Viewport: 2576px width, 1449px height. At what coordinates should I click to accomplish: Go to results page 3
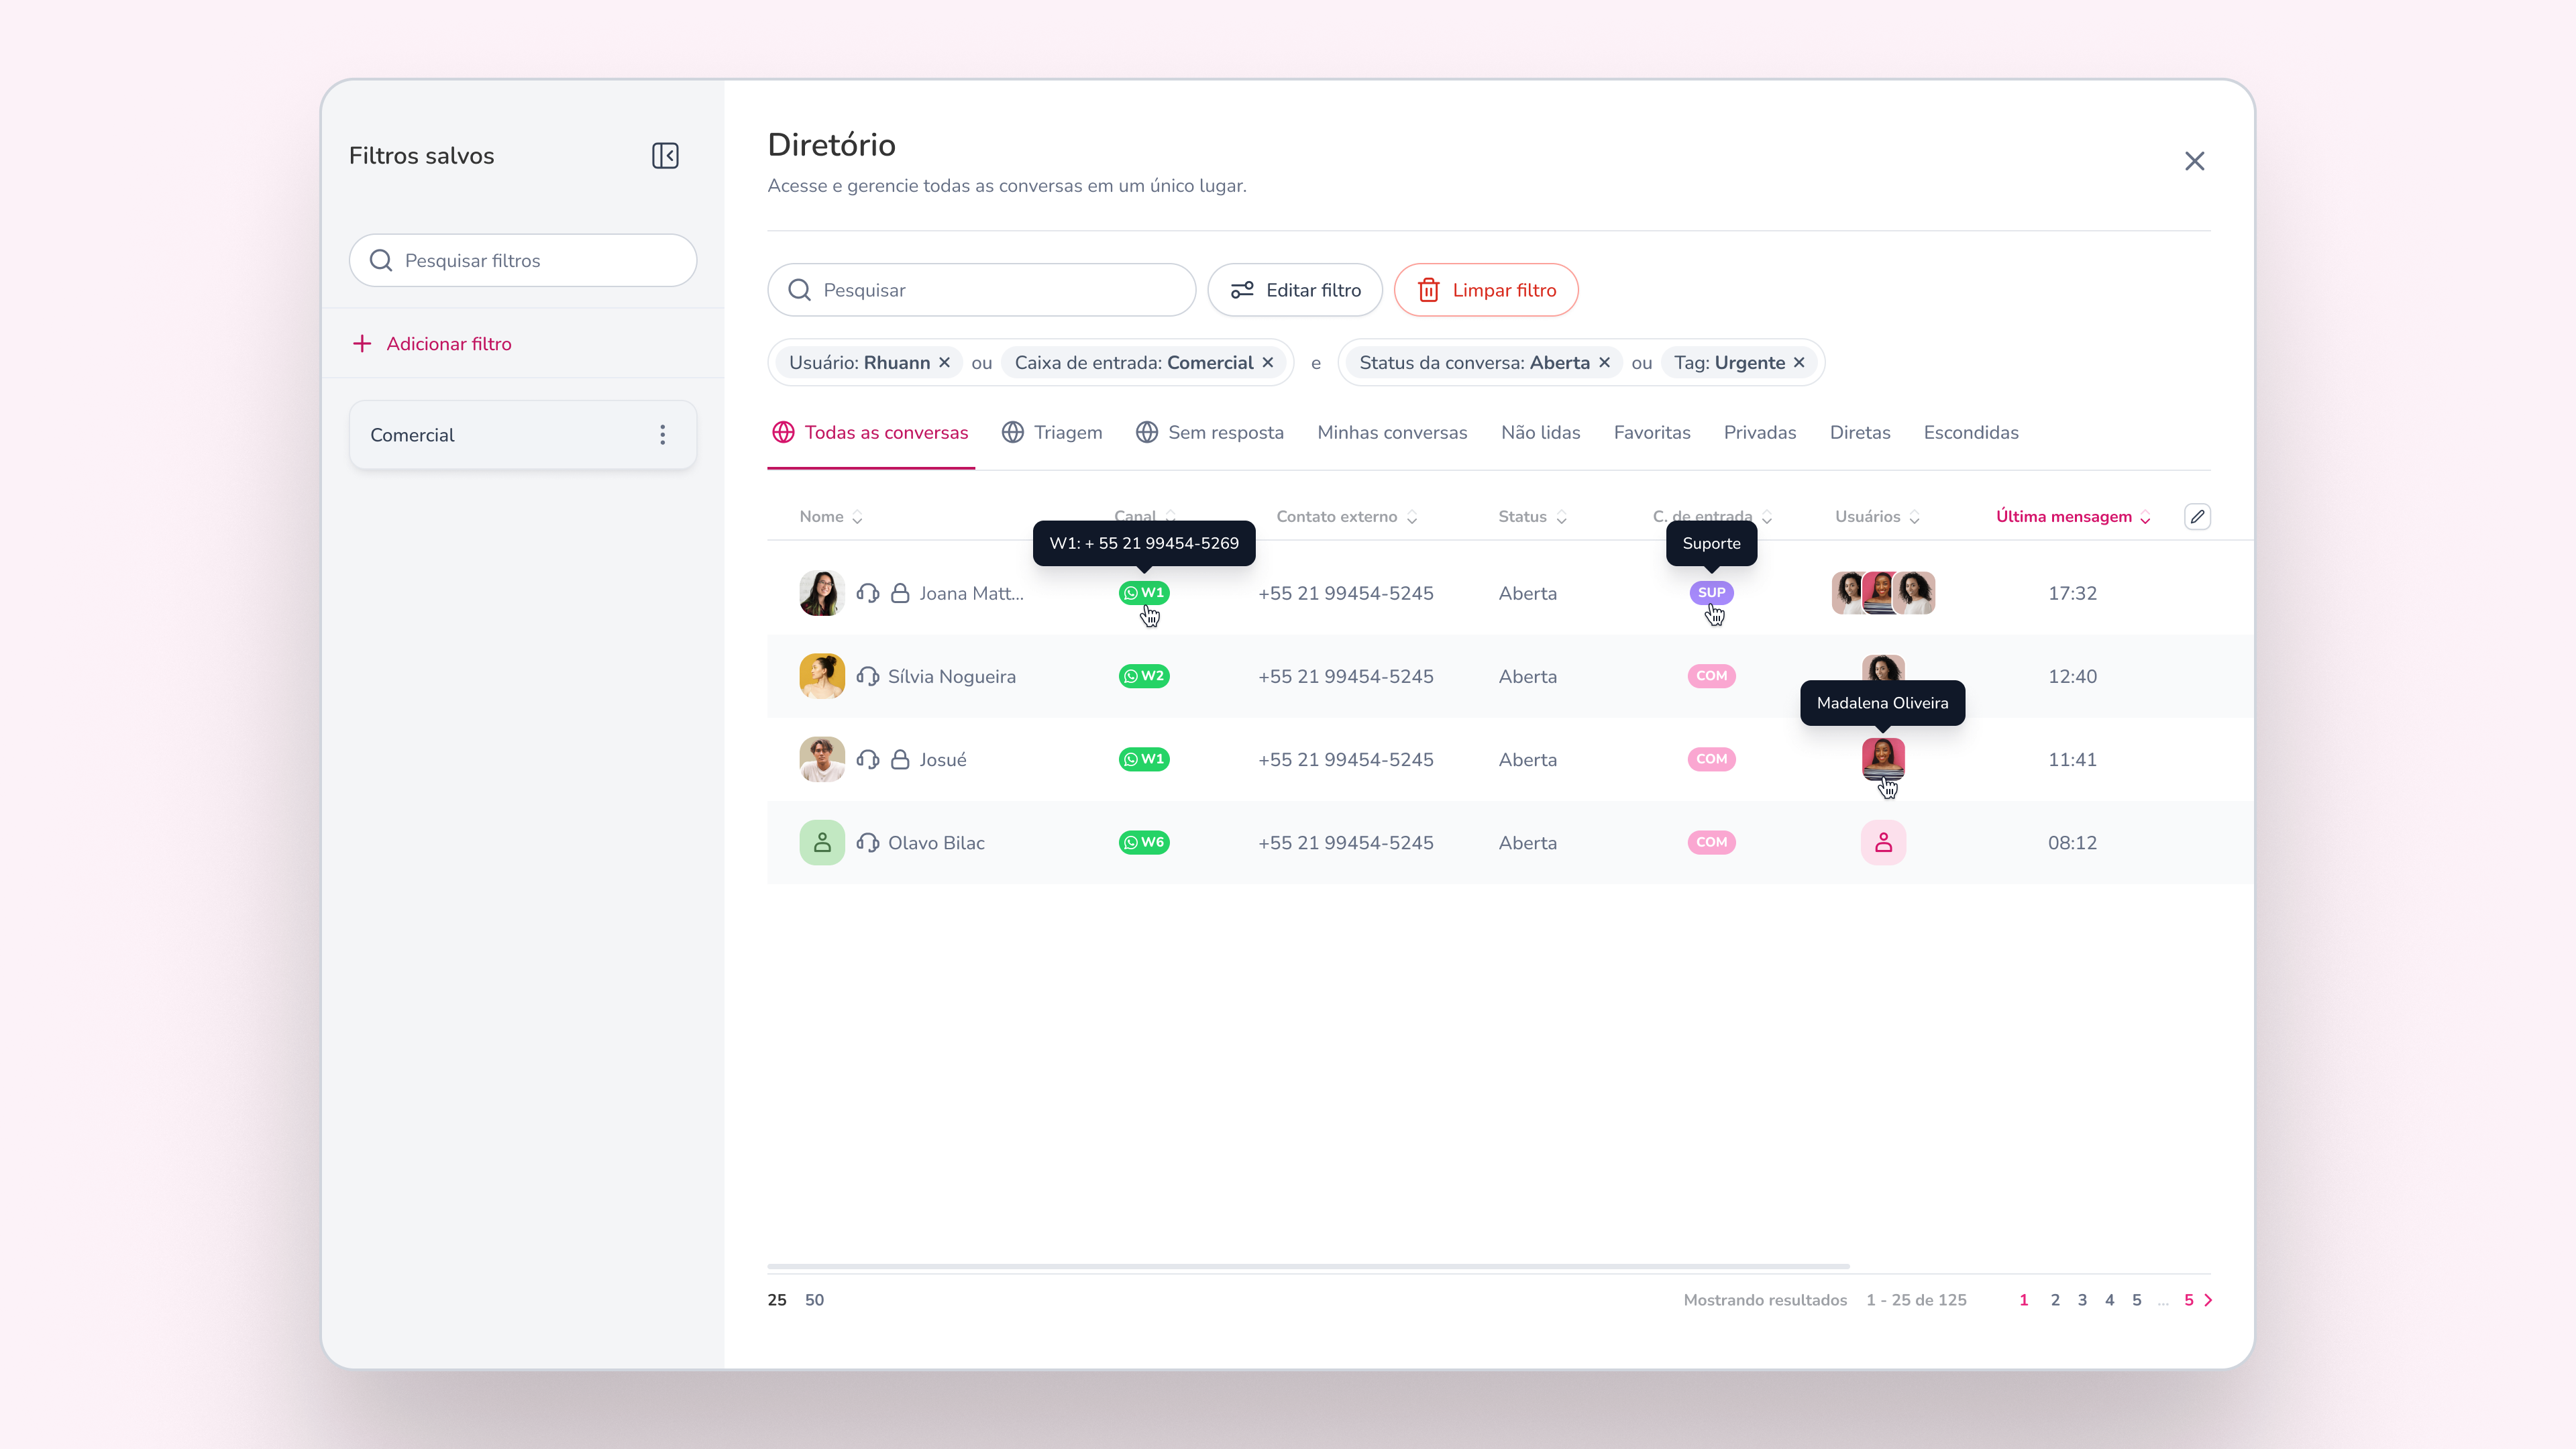[2082, 1300]
